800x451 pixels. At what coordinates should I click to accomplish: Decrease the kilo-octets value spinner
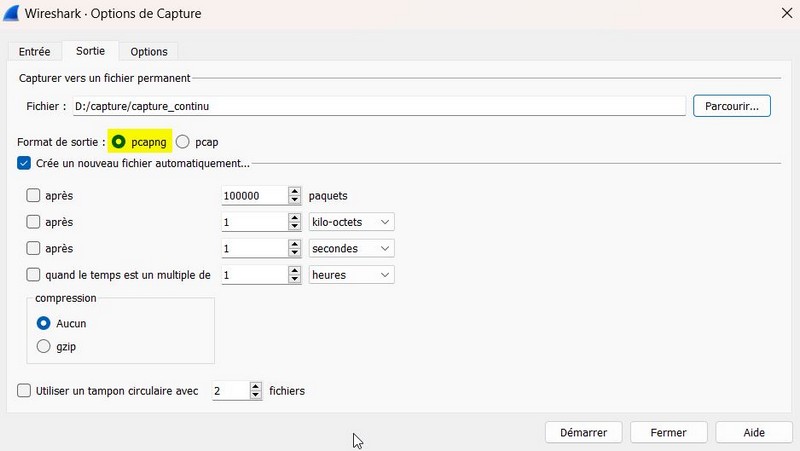coord(294,226)
